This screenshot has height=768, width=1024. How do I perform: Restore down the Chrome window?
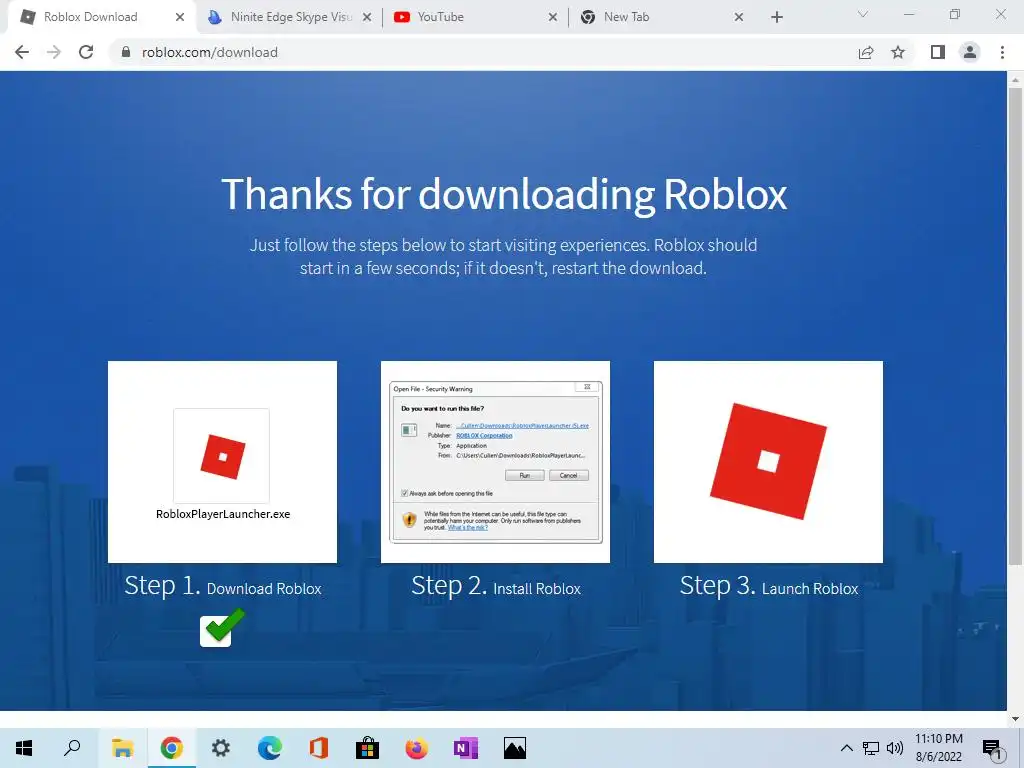(x=955, y=14)
